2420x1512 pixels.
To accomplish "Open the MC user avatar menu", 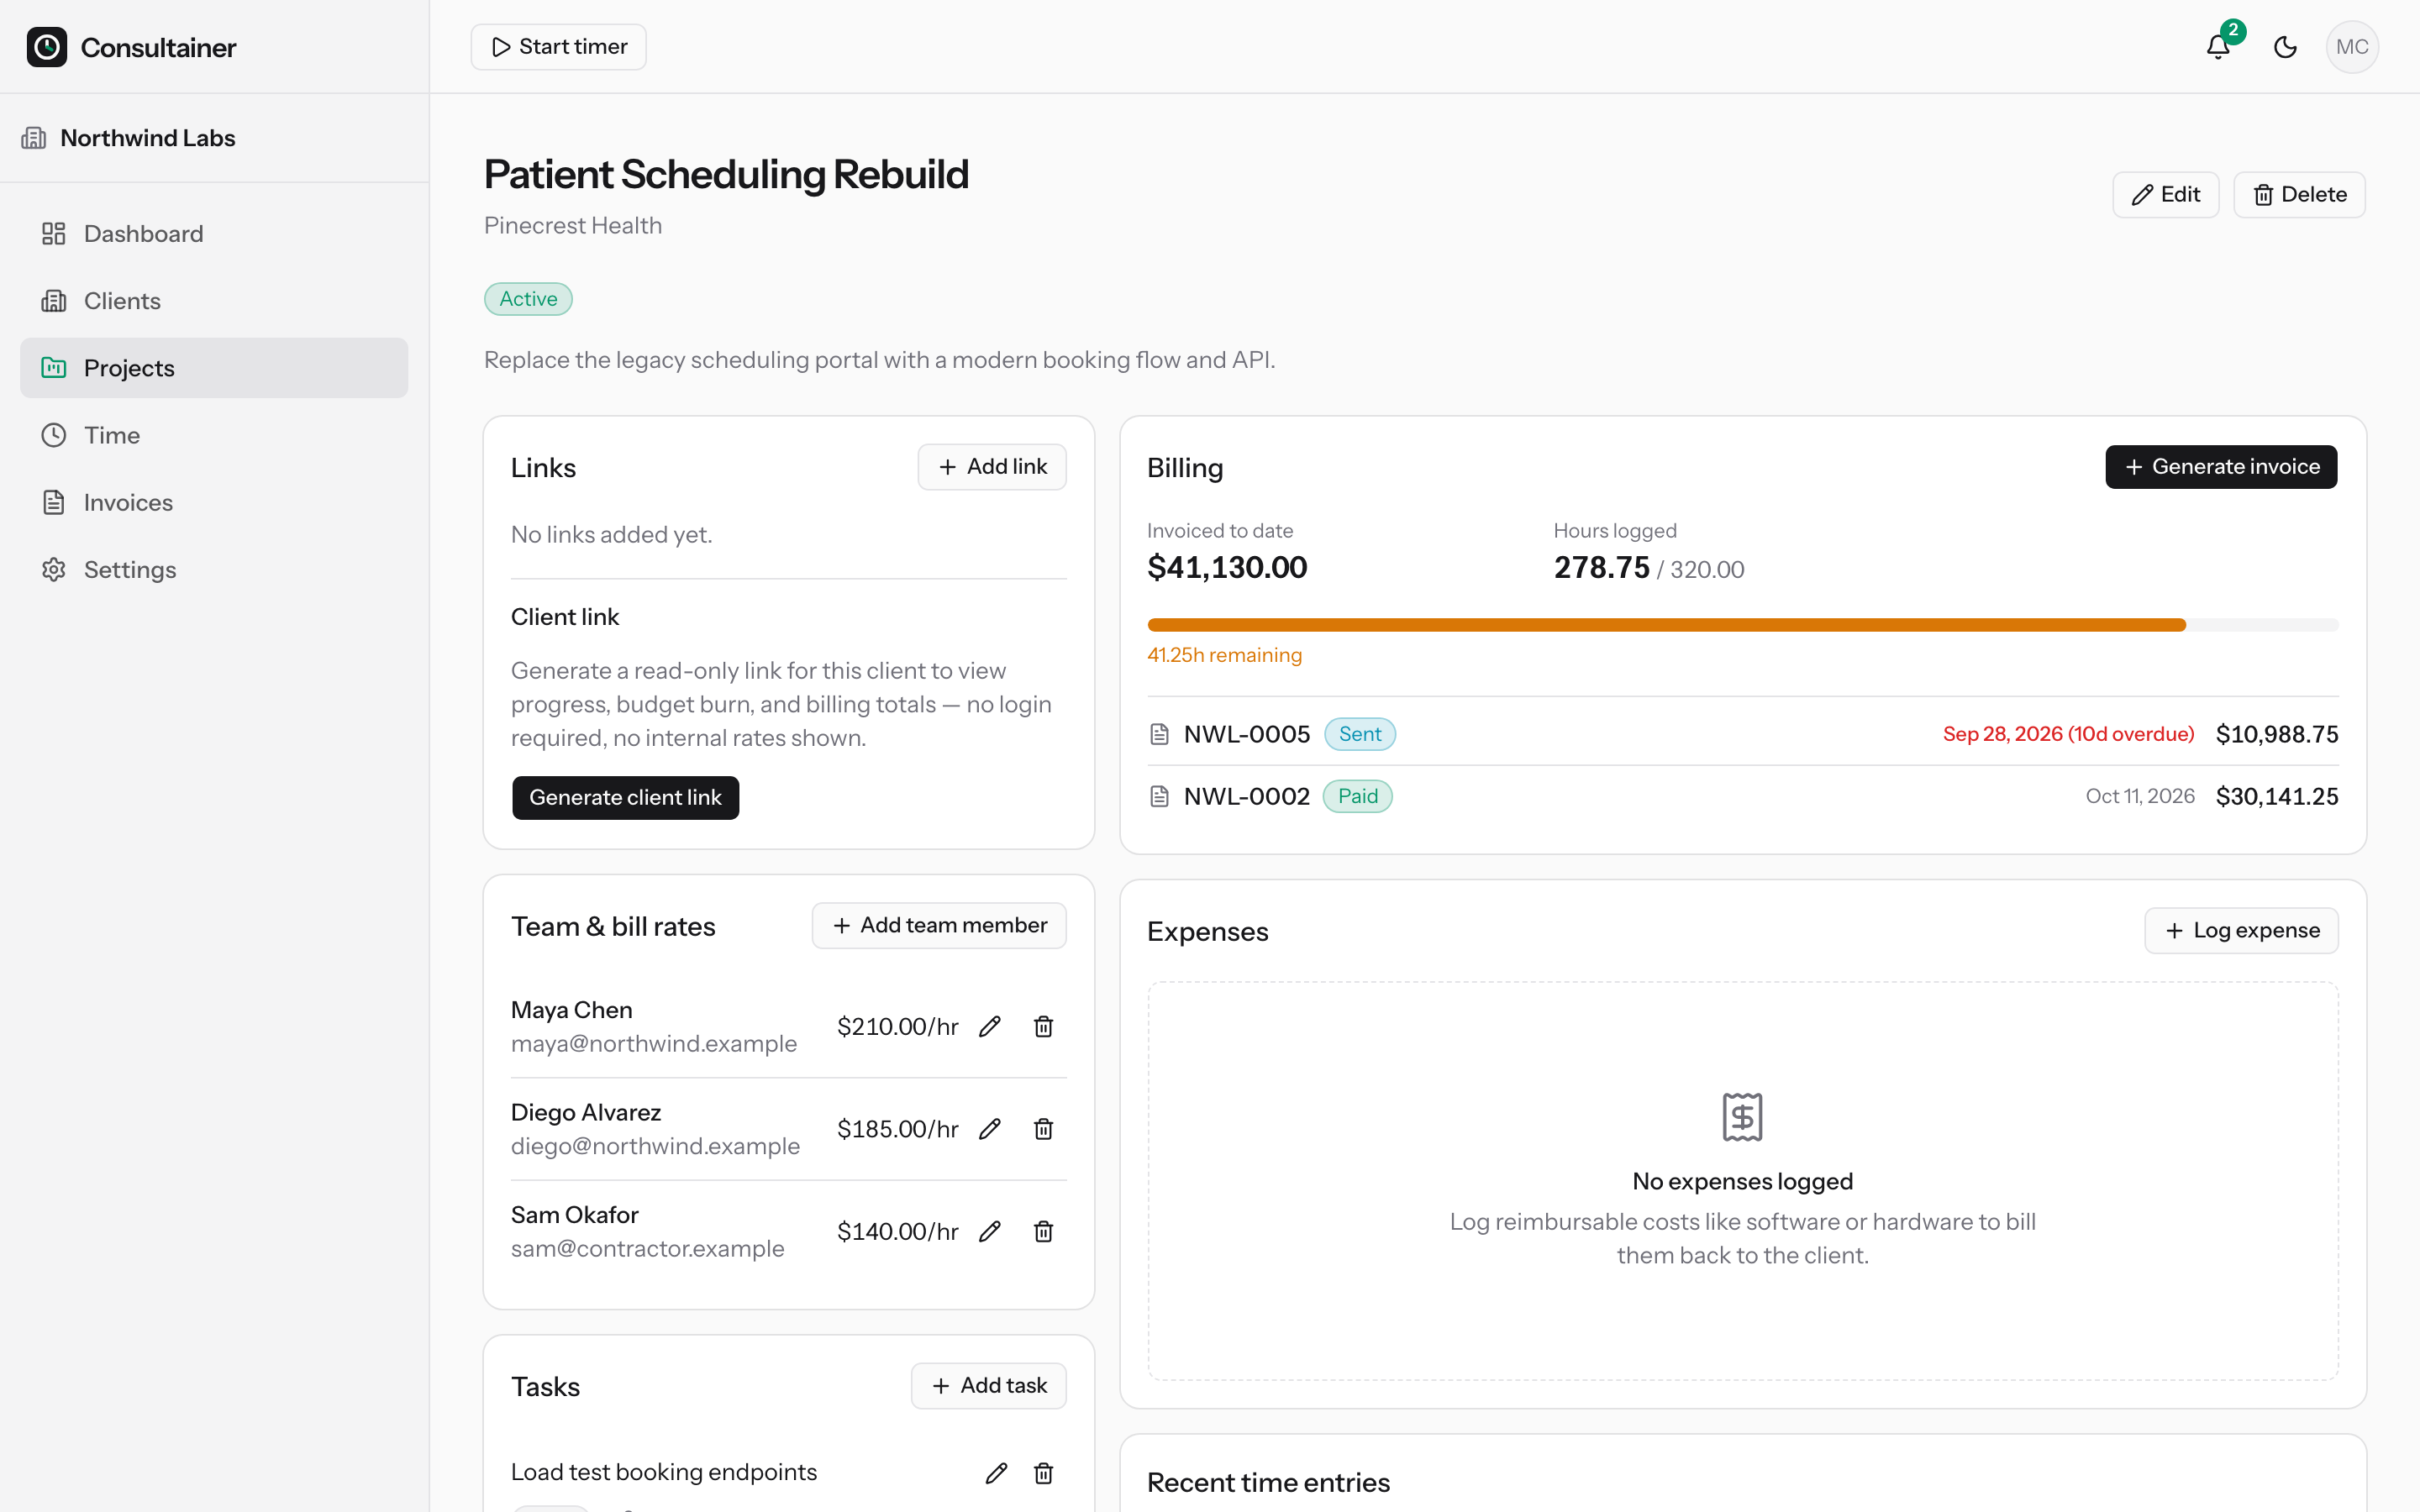I will pyautogui.click(x=2352, y=47).
